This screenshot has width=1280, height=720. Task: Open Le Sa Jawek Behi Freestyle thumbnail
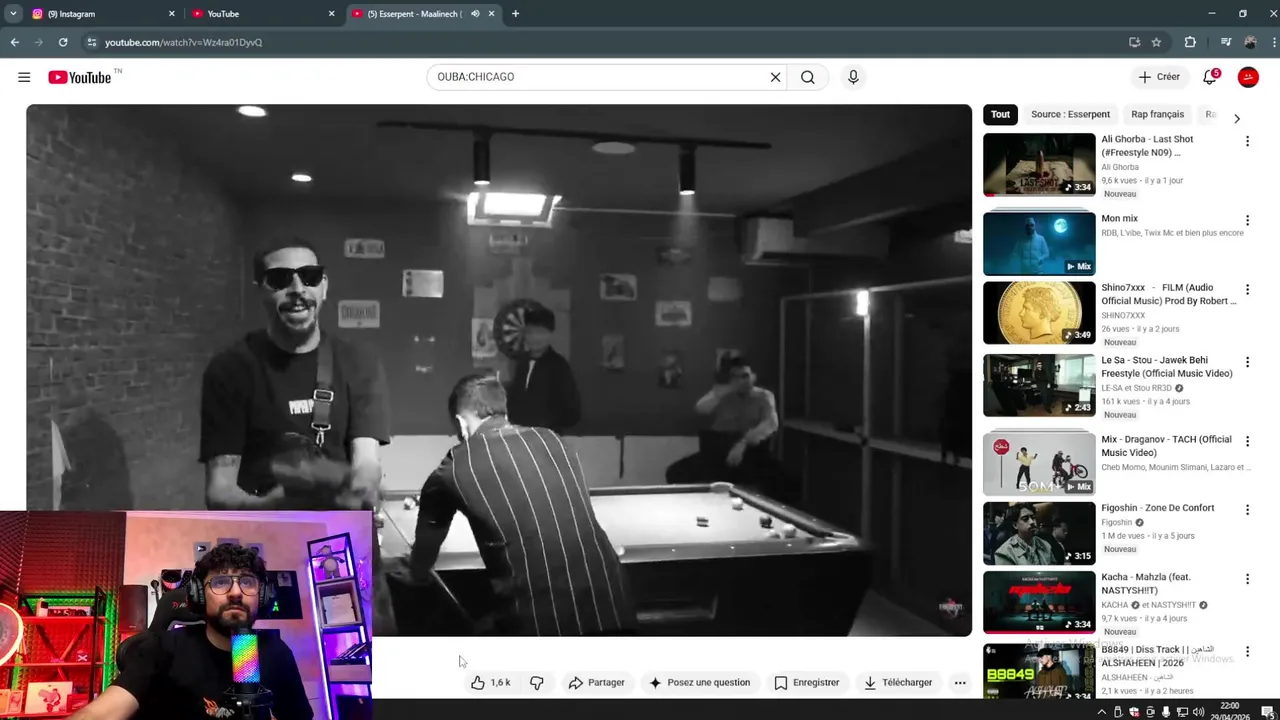[x=1039, y=385]
